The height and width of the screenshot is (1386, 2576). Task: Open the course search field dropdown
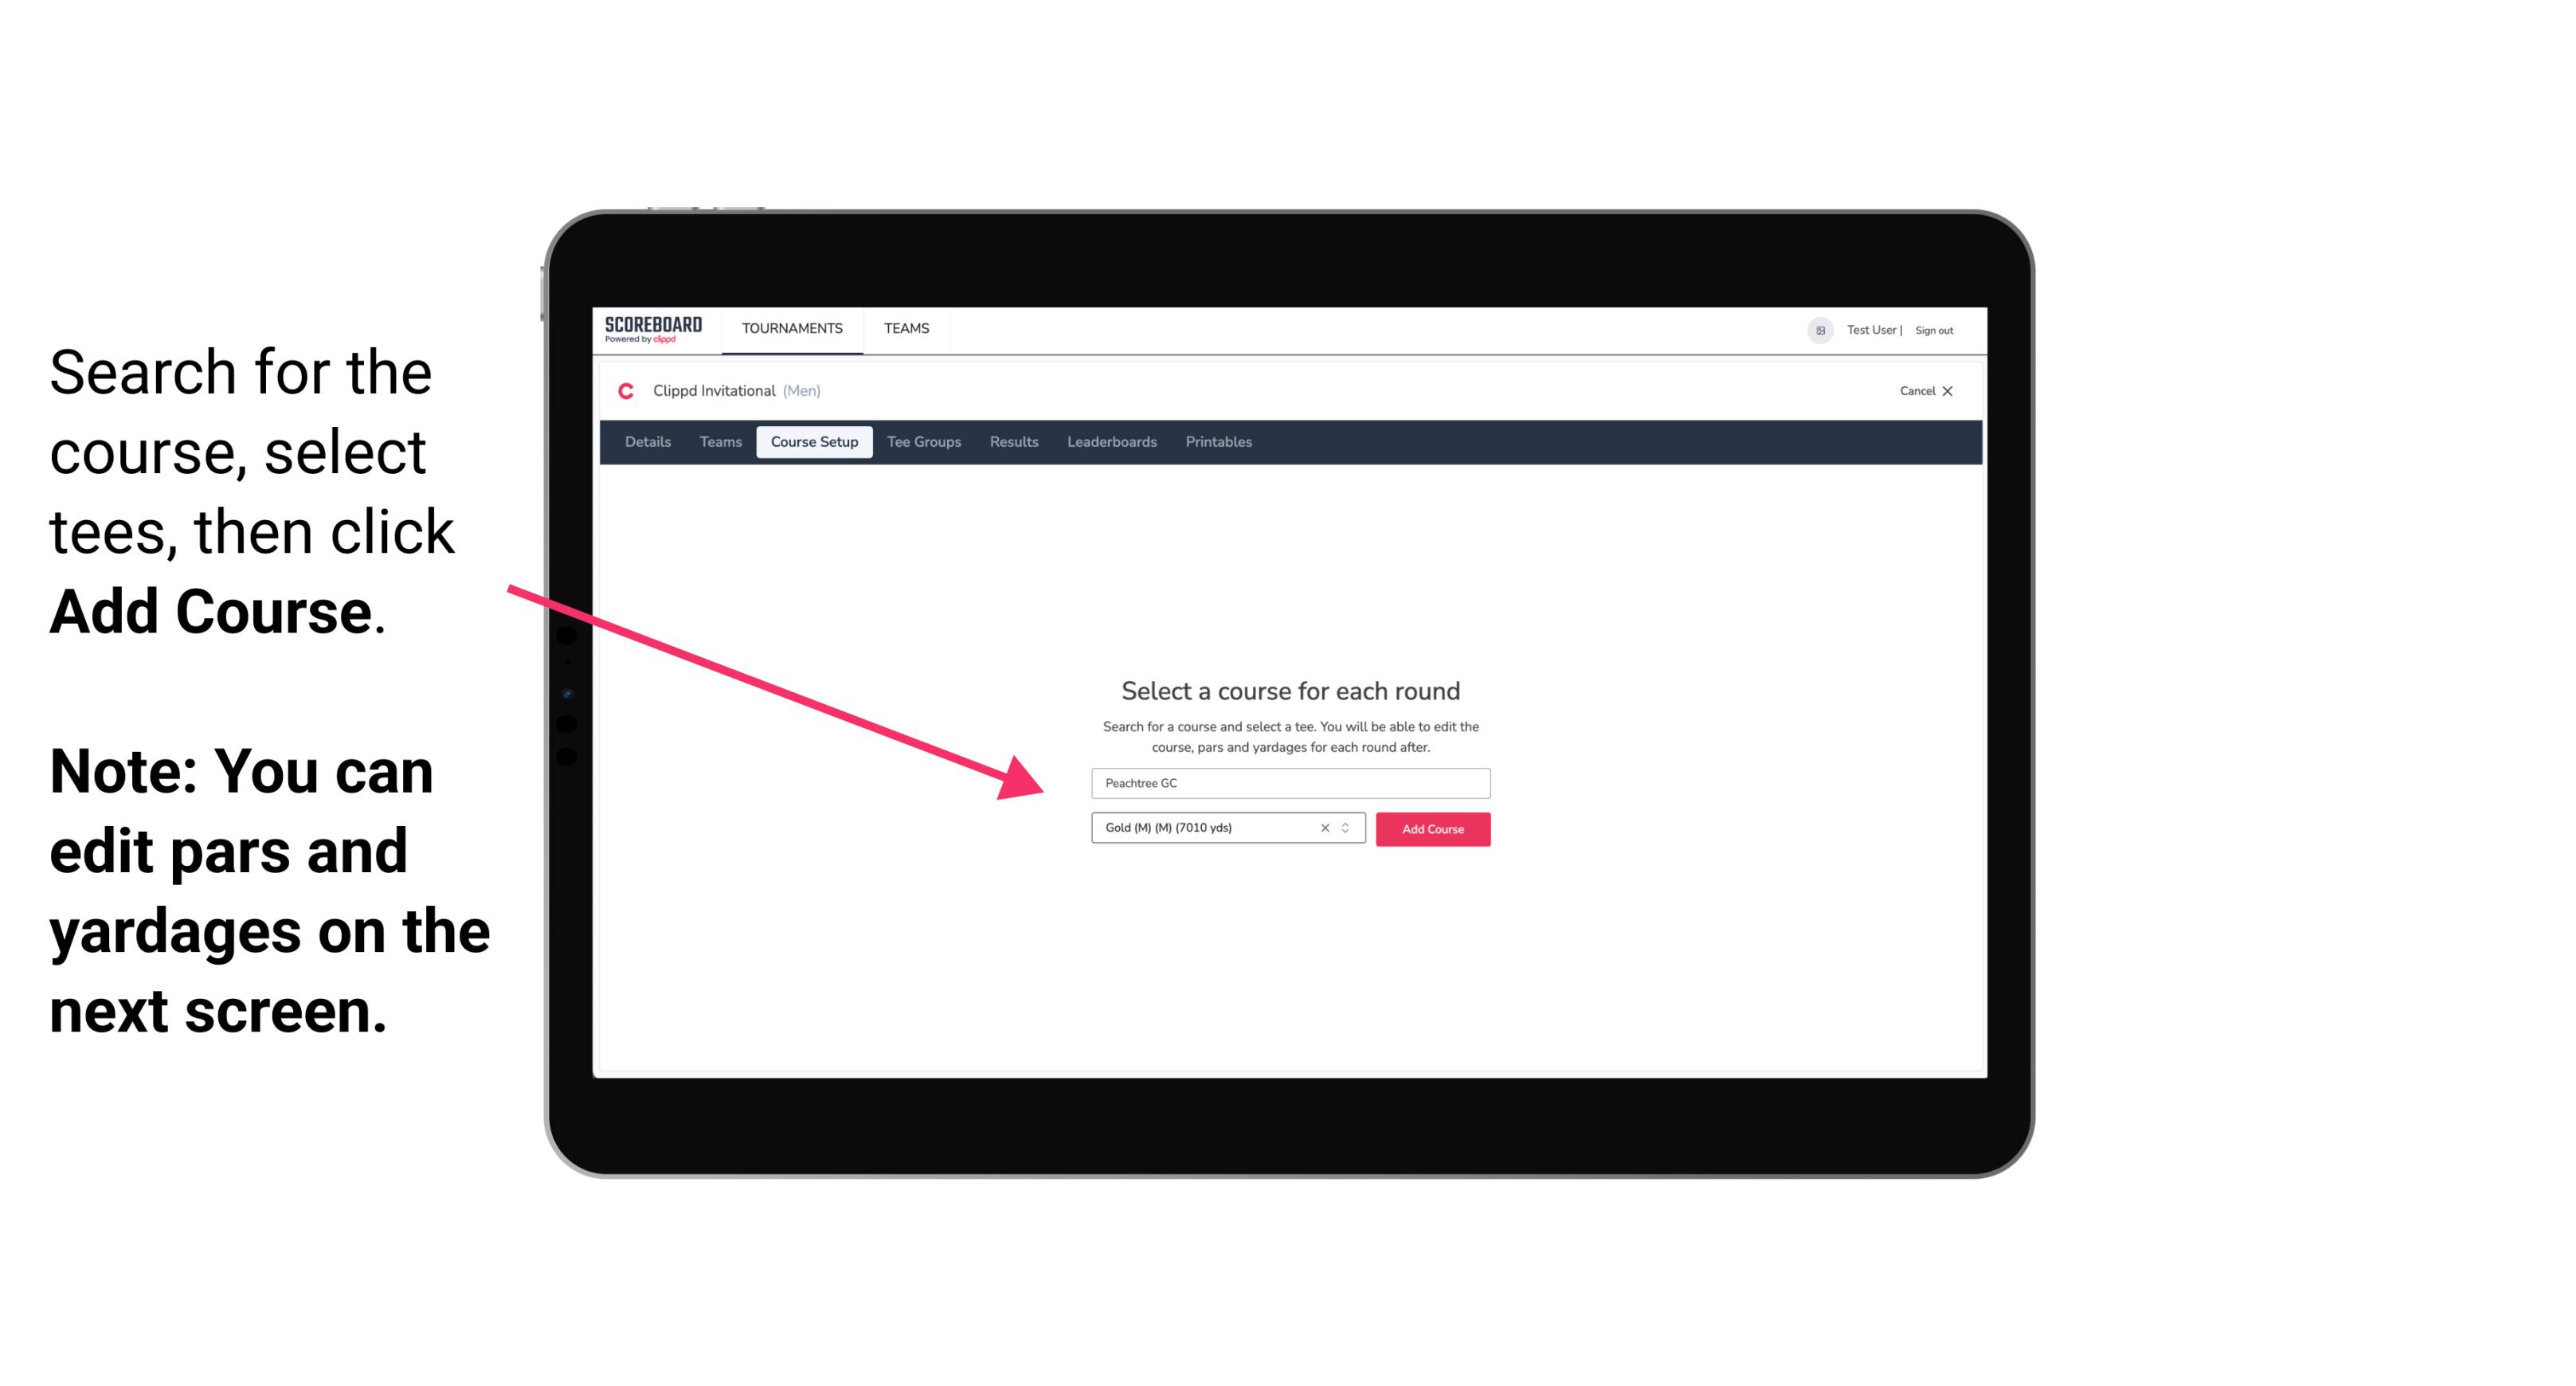[x=1288, y=780]
